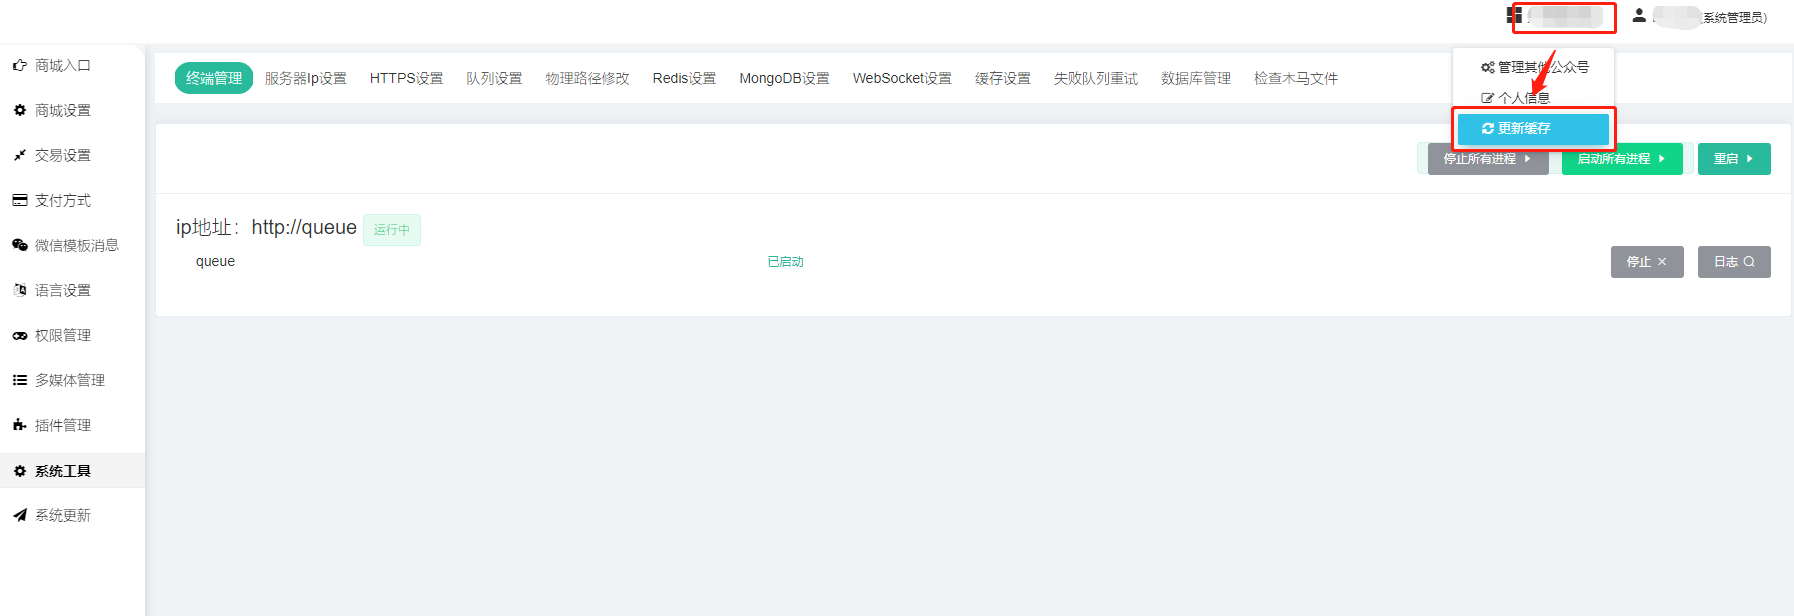
Task: Open the 缓存设置 tab
Action: [1002, 78]
